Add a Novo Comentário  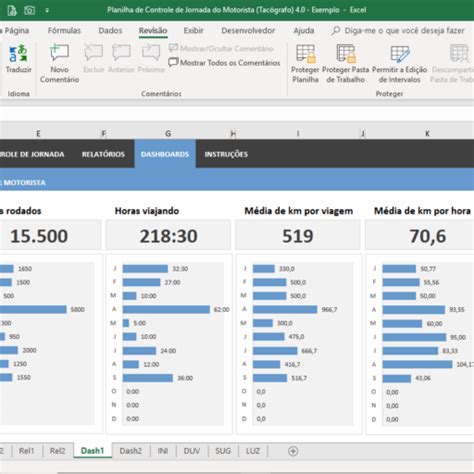pyautogui.click(x=59, y=63)
